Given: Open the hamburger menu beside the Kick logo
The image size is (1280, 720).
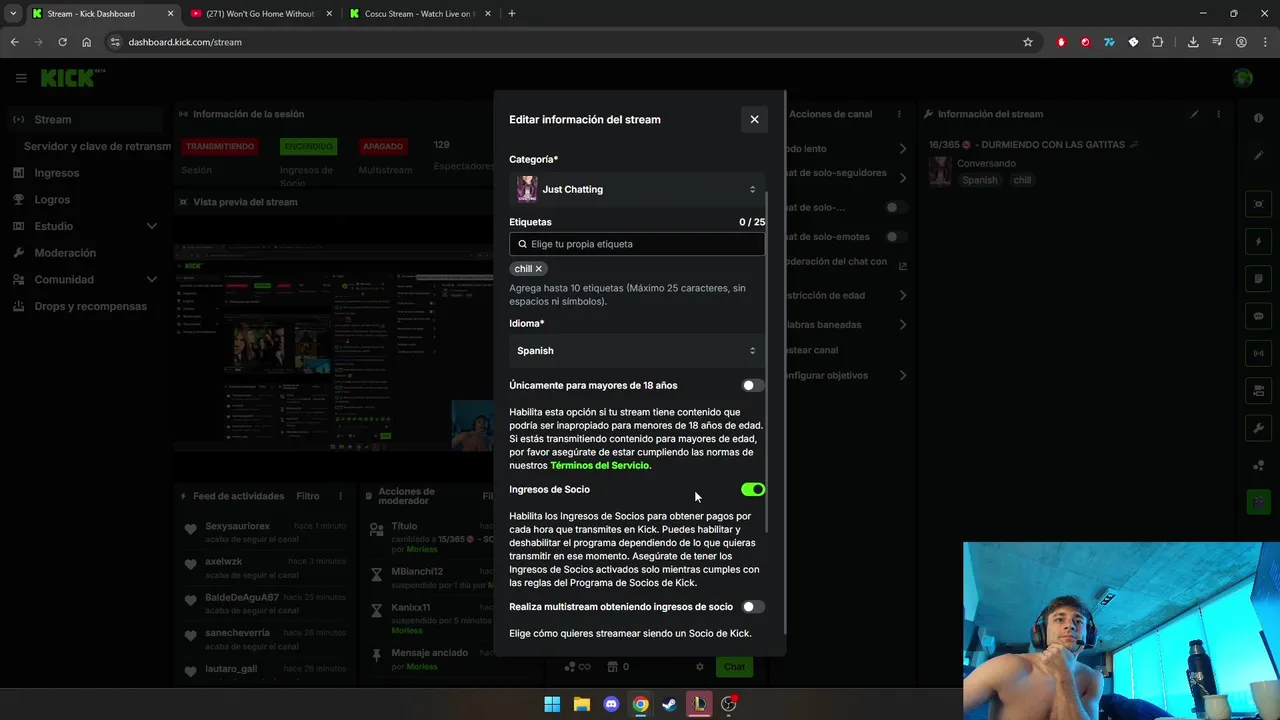Looking at the screenshot, I should tap(21, 78).
